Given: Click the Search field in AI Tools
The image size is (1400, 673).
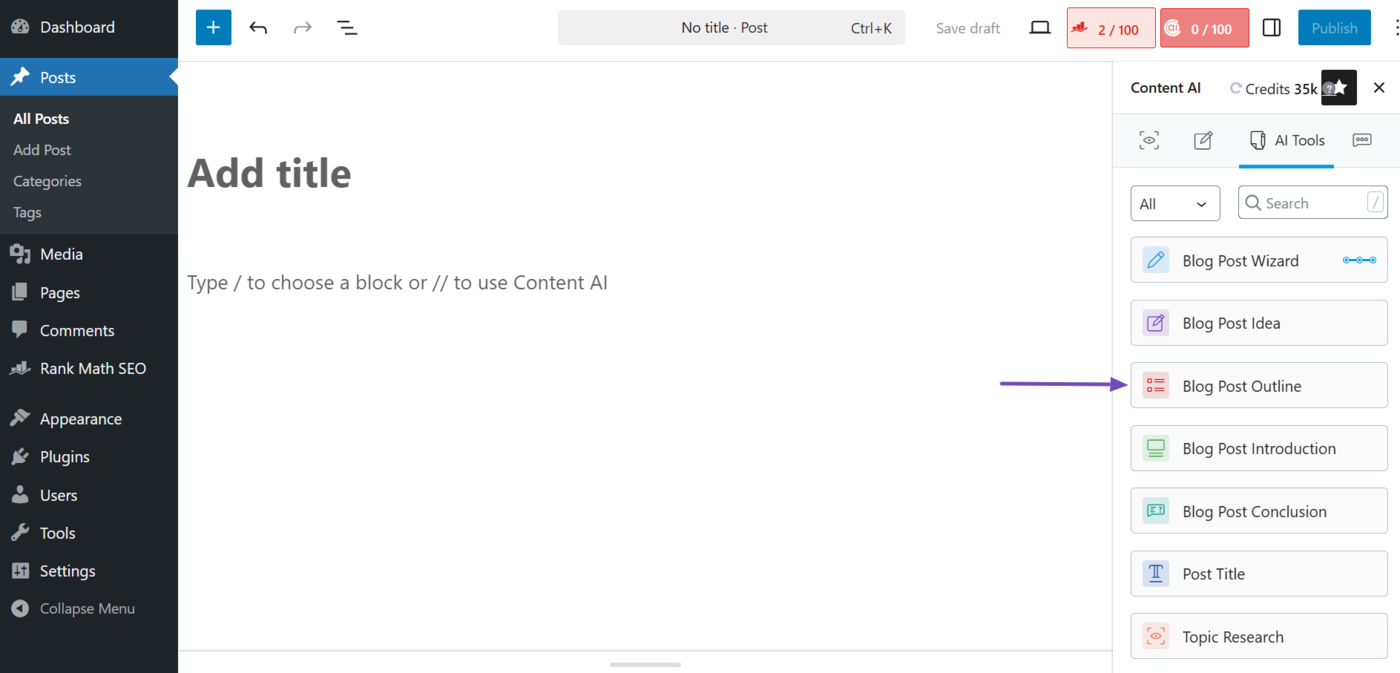Looking at the screenshot, I should click(1312, 203).
